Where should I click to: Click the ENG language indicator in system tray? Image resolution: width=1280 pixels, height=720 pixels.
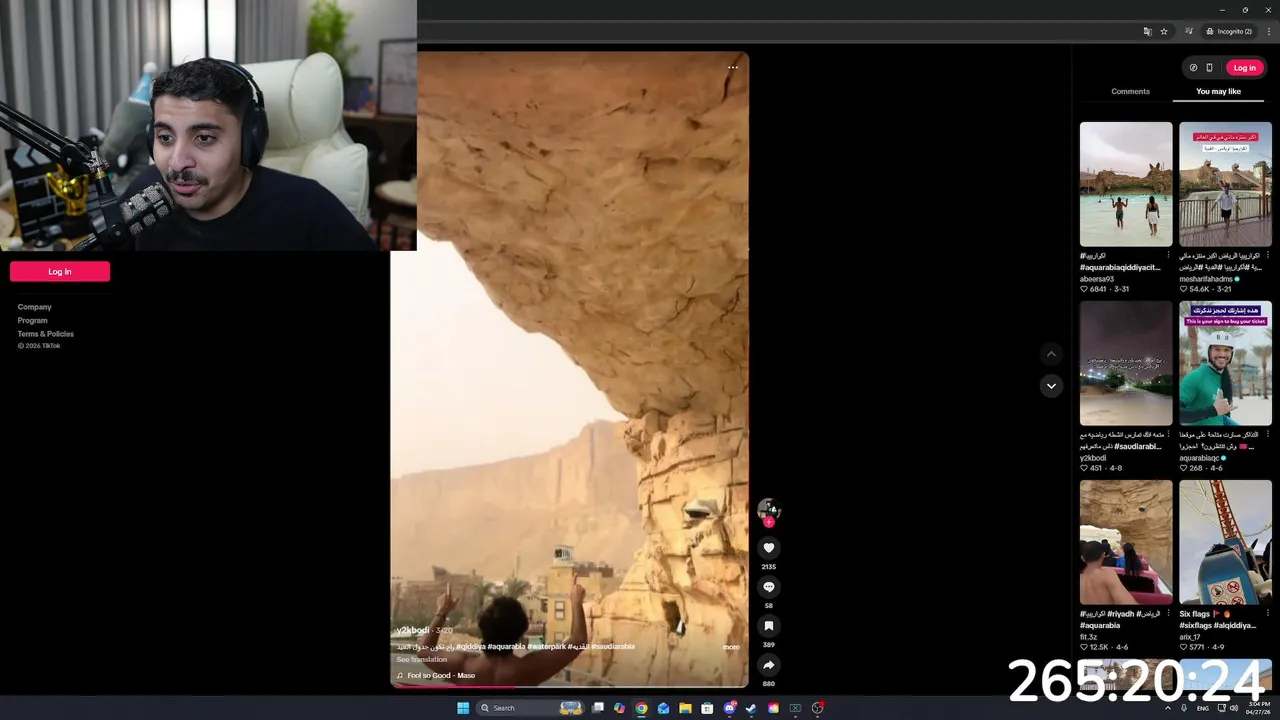point(1203,708)
